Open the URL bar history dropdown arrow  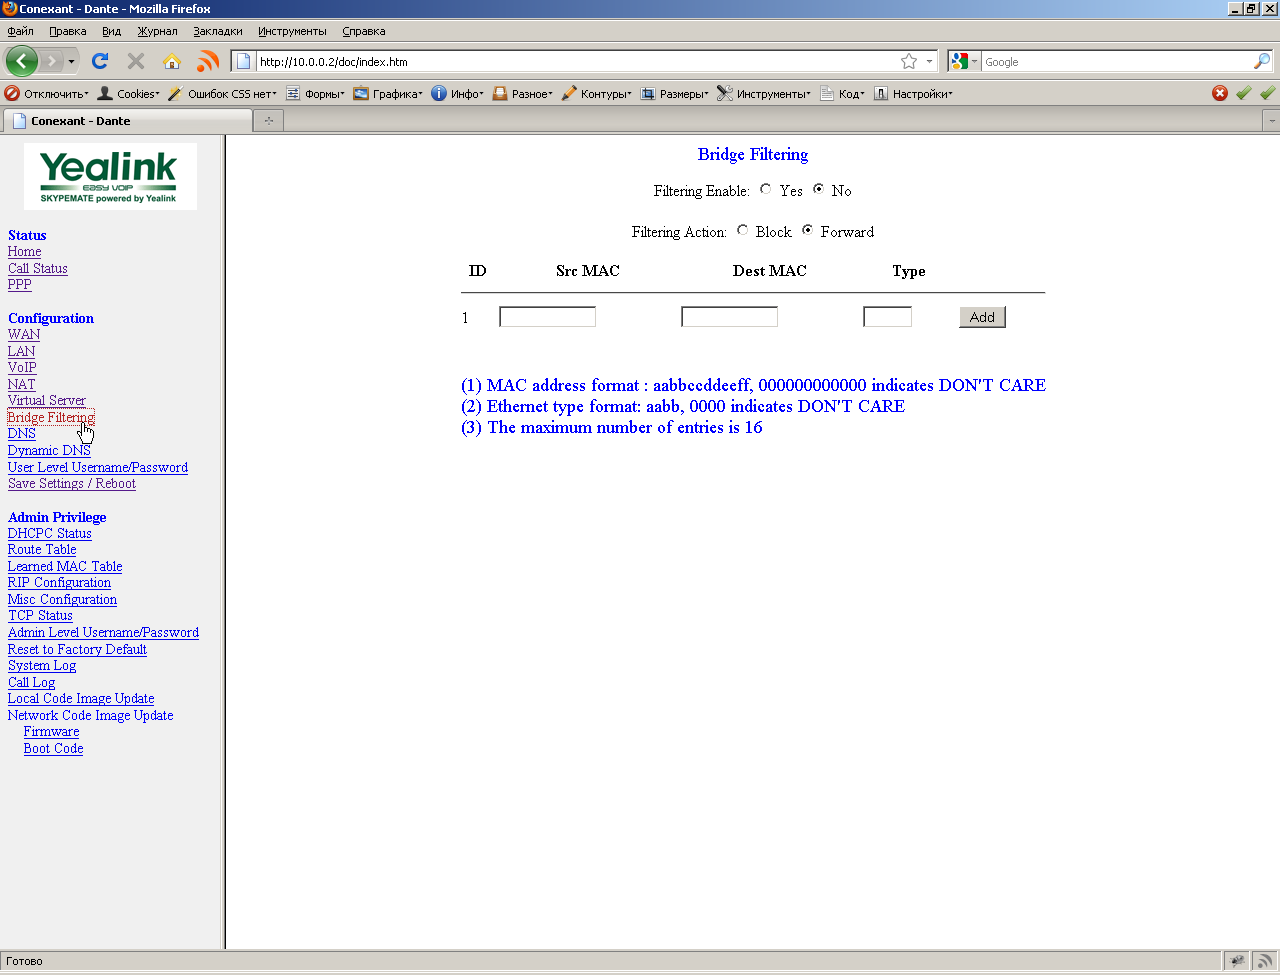pos(929,61)
